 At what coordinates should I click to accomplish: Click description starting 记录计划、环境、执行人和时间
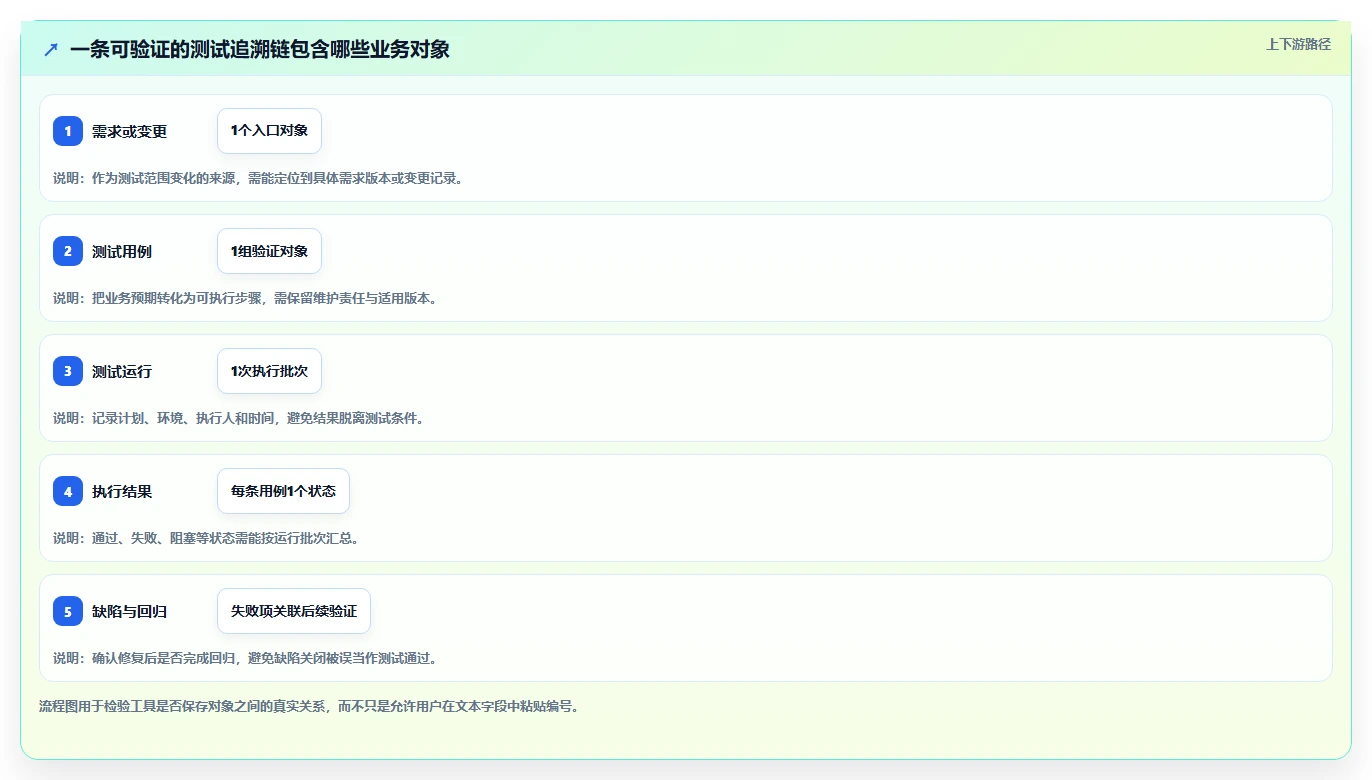point(238,418)
